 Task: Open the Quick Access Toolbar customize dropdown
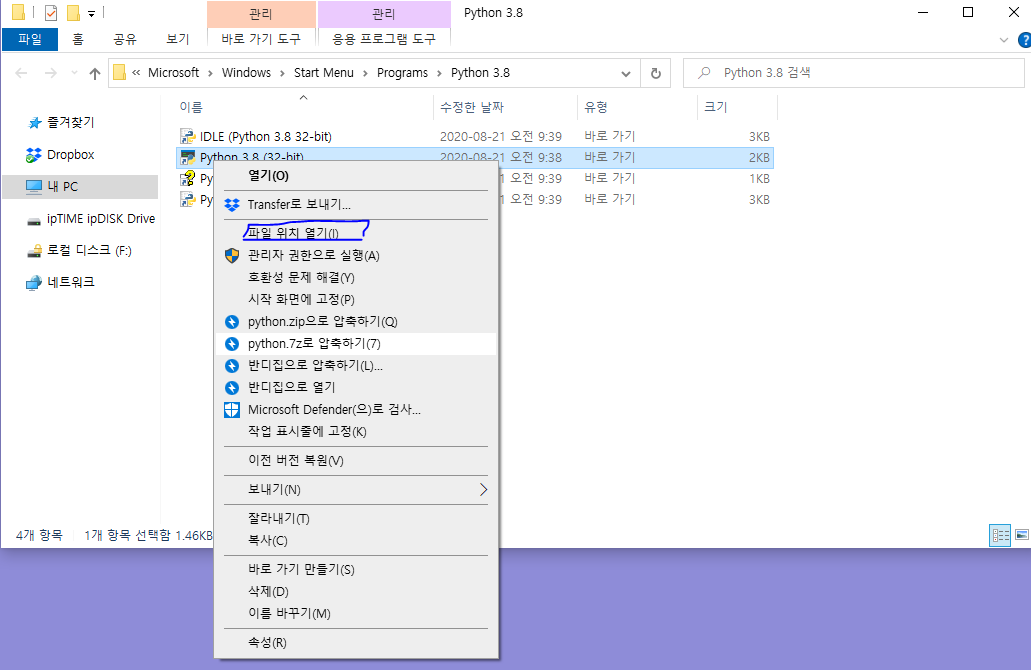tap(91, 13)
